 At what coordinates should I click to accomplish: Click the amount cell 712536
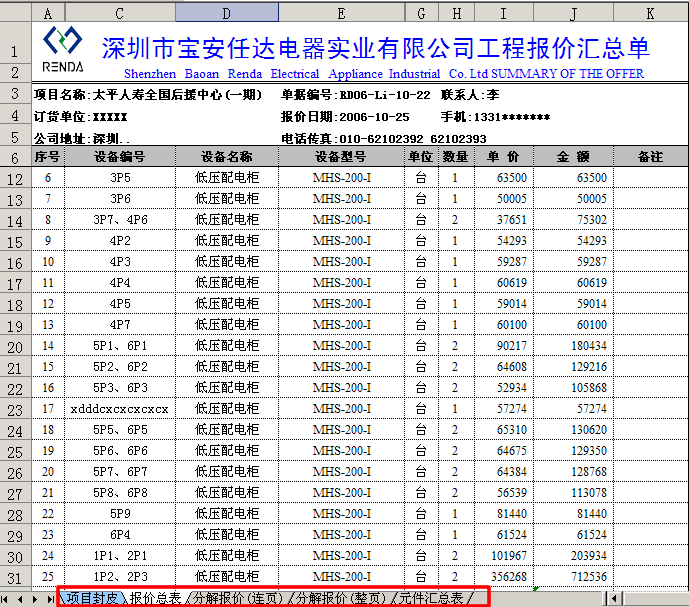573,577
